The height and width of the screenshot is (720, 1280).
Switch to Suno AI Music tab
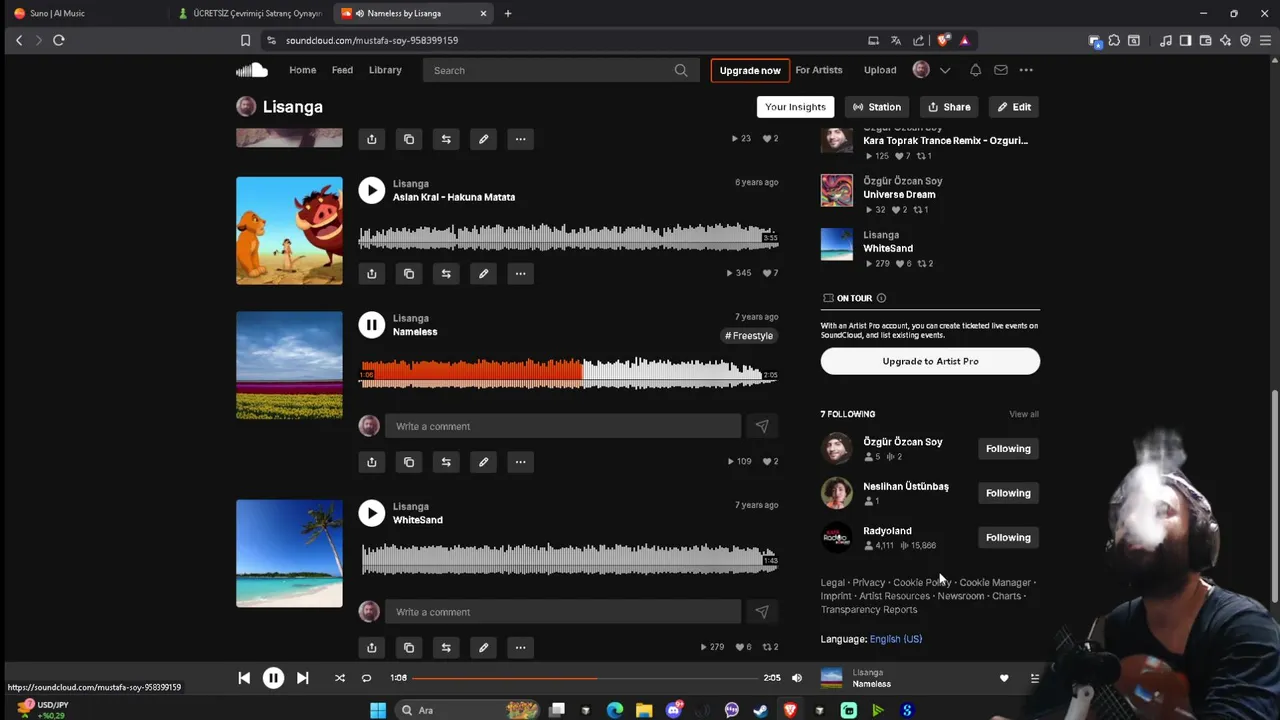coord(82,13)
